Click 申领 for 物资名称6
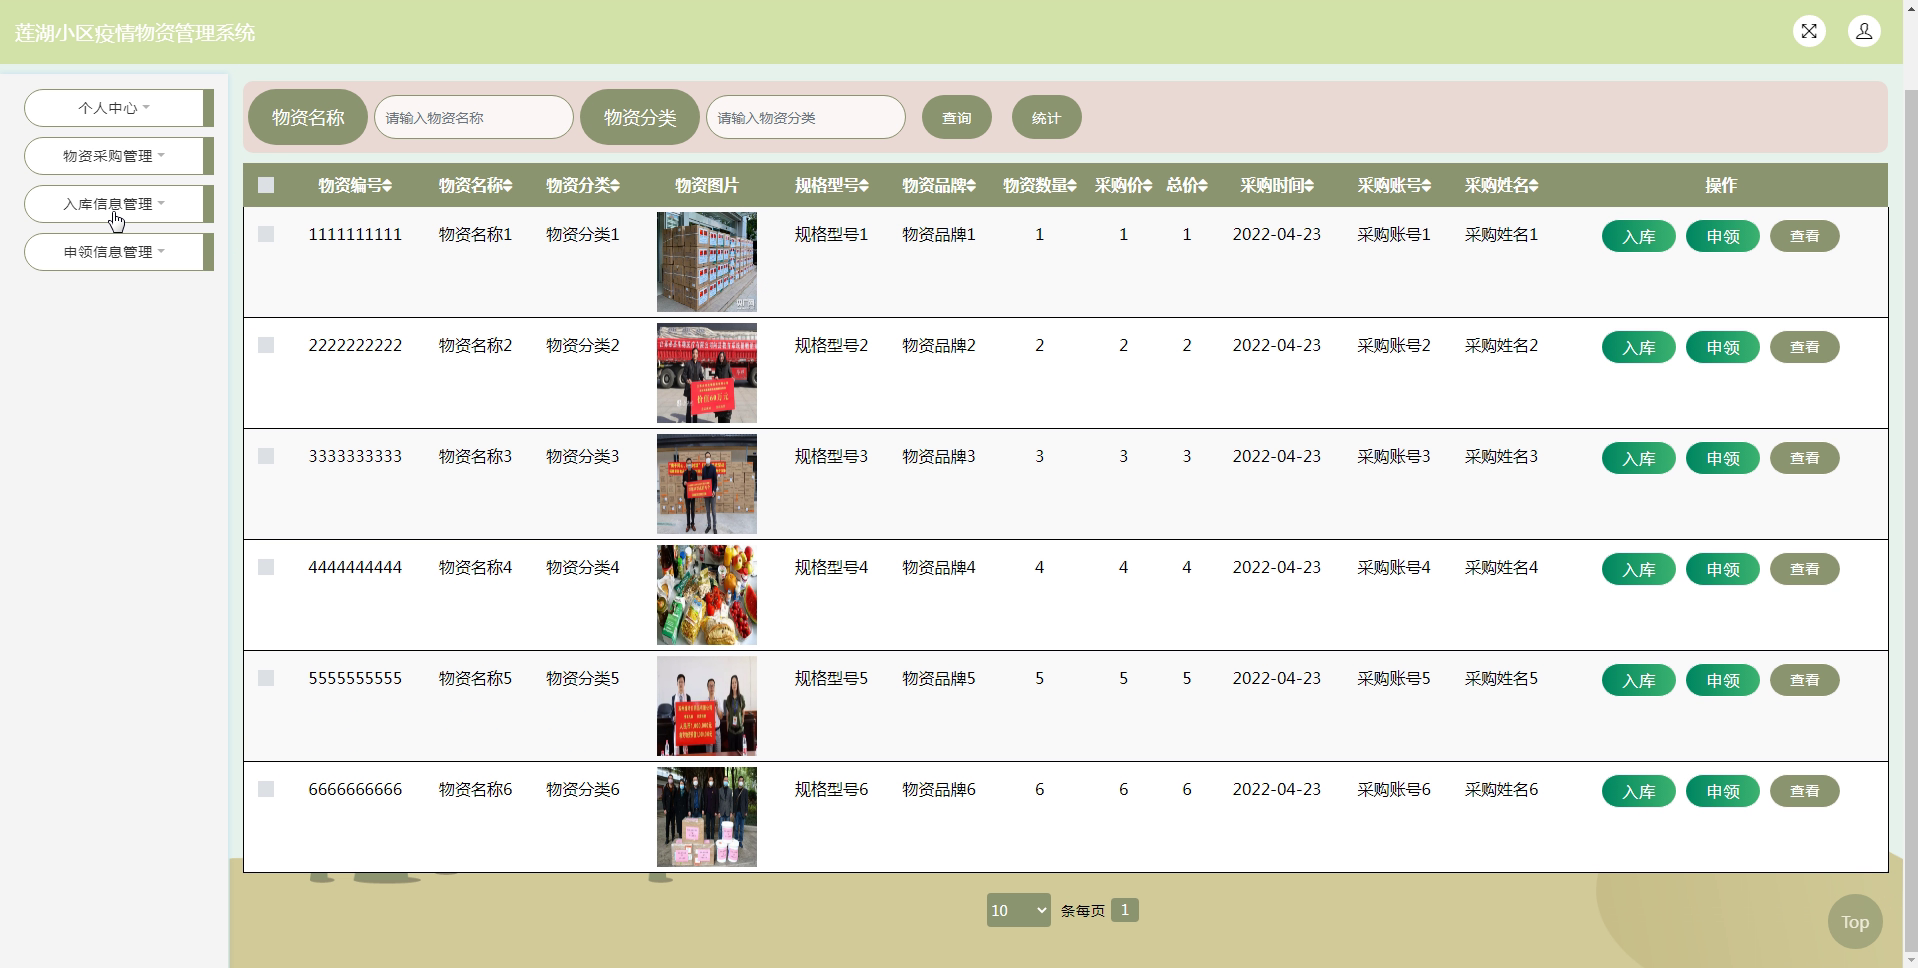 point(1722,791)
